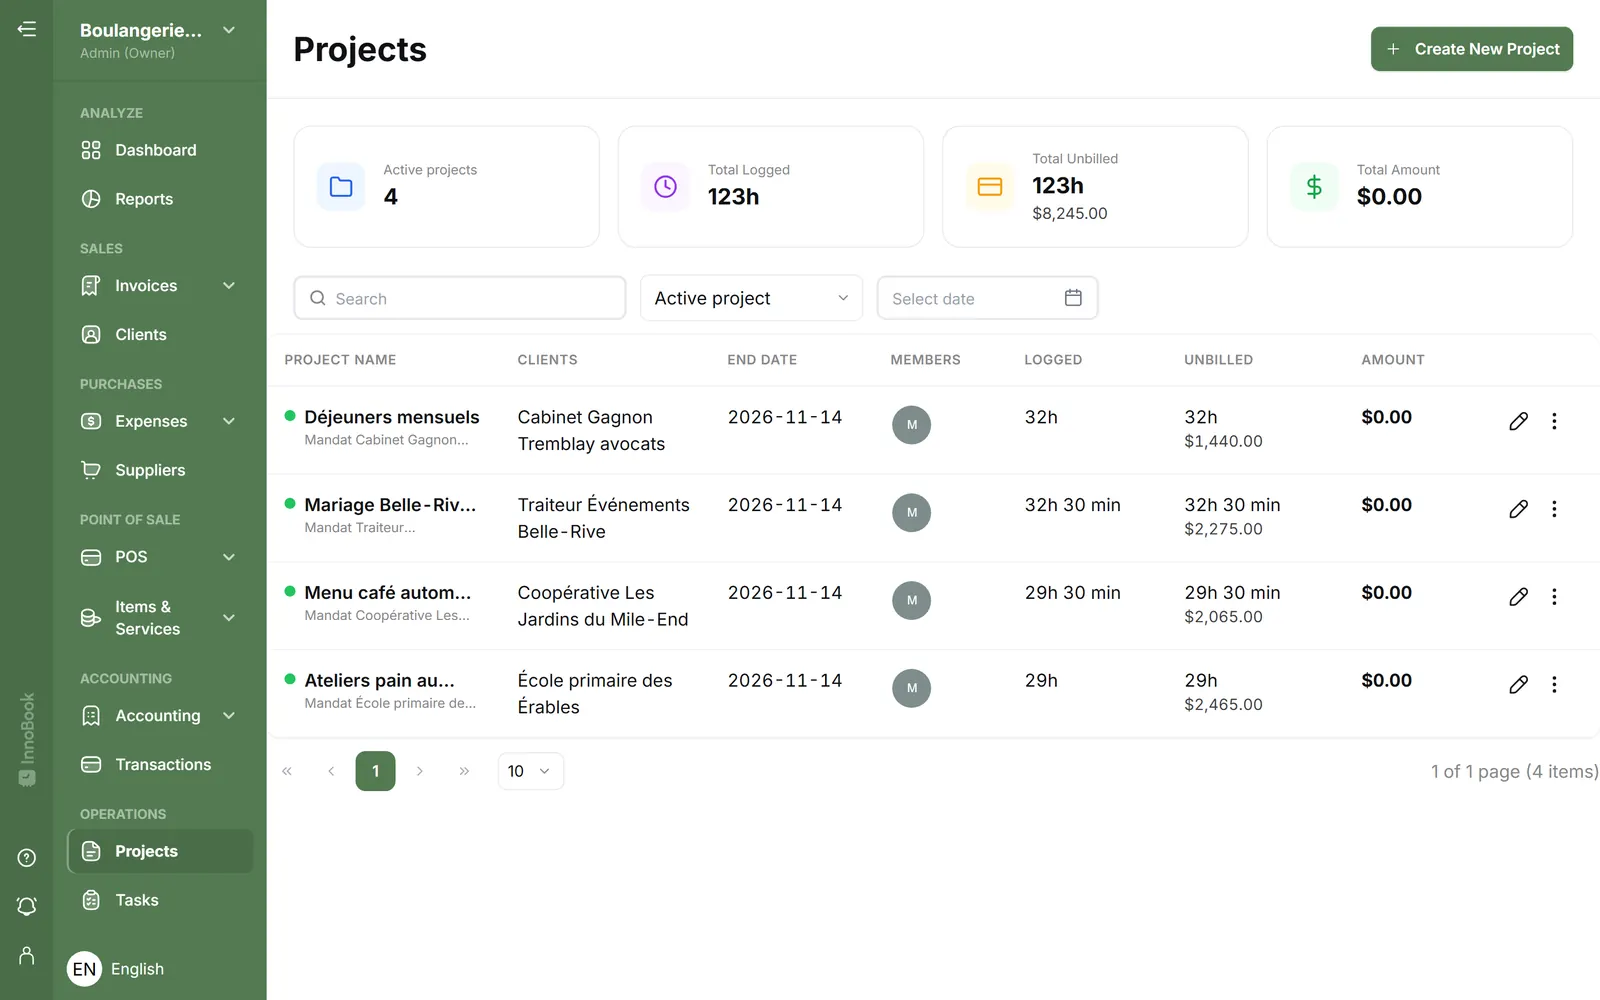Screen dimensions: 1600x1000
Task: Open the help question-mark icon
Action: [x=27, y=858]
